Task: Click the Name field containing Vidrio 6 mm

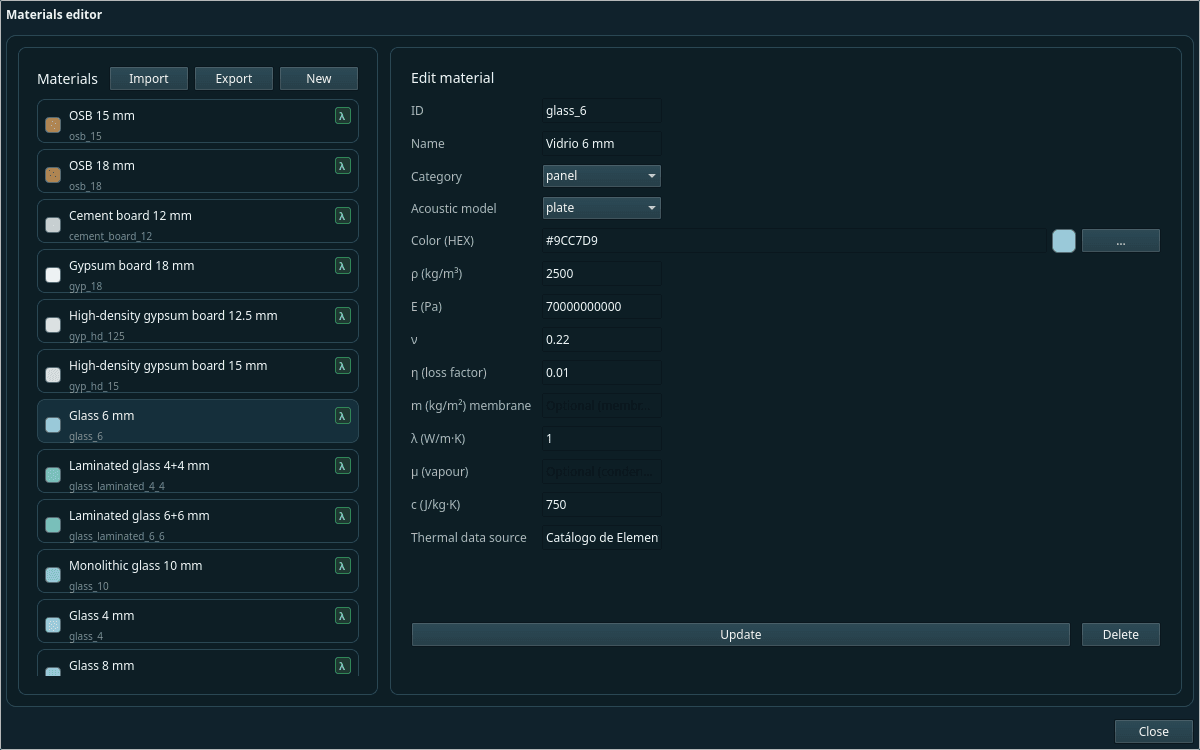Action: pos(601,144)
